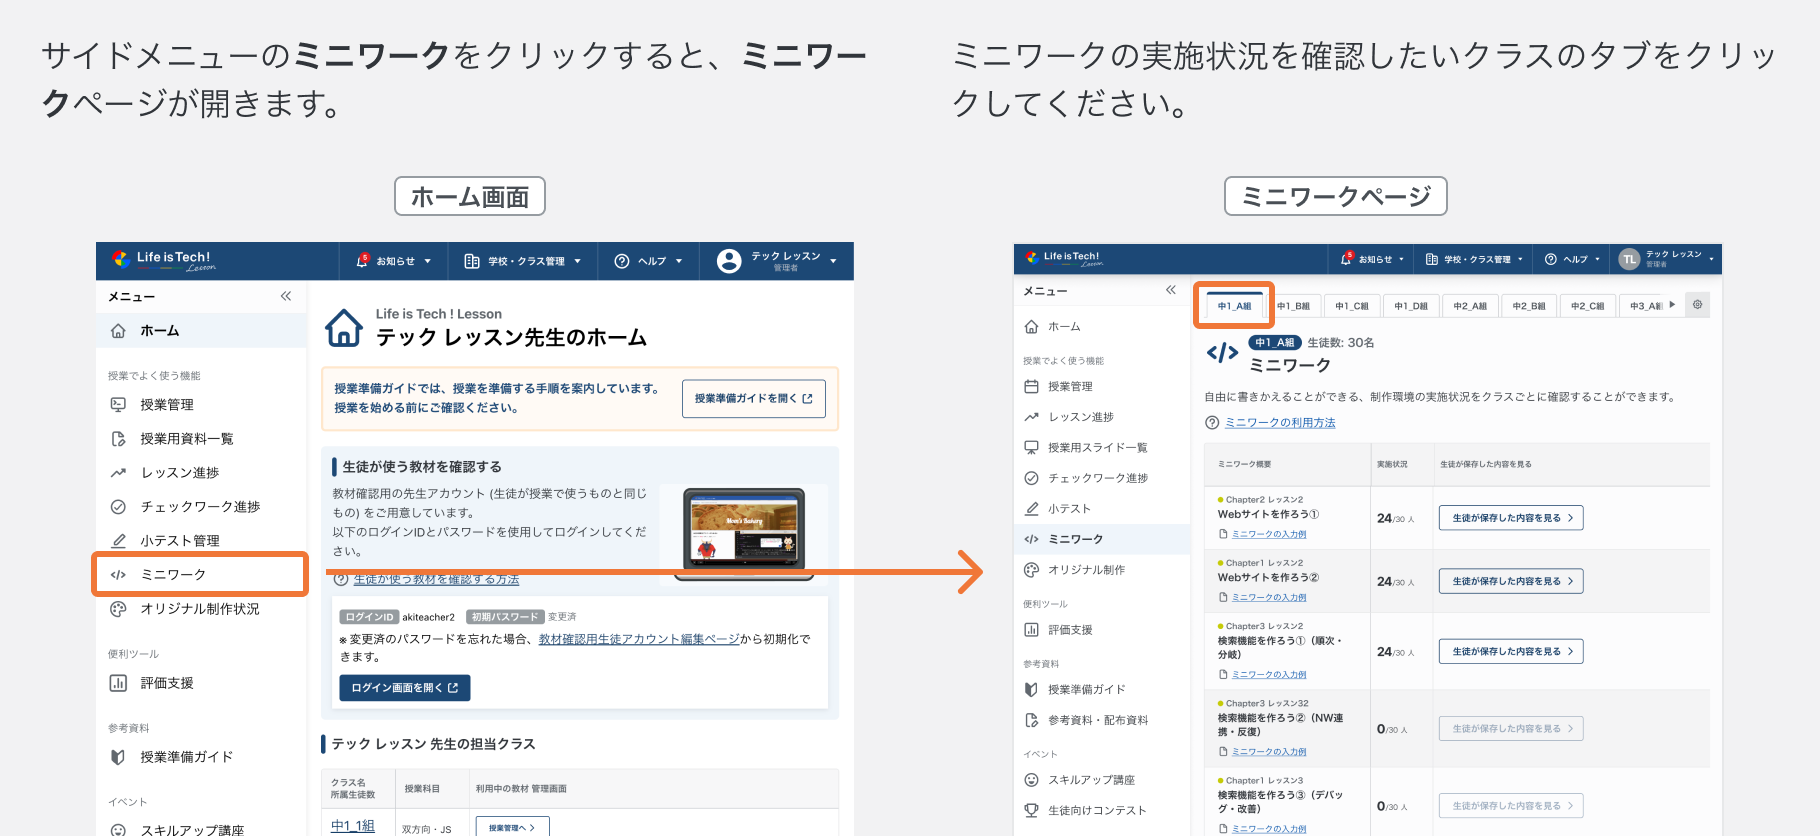View saved content for Webサイトを作ろう①
The height and width of the screenshot is (836, 1820).
[x=1511, y=518]
